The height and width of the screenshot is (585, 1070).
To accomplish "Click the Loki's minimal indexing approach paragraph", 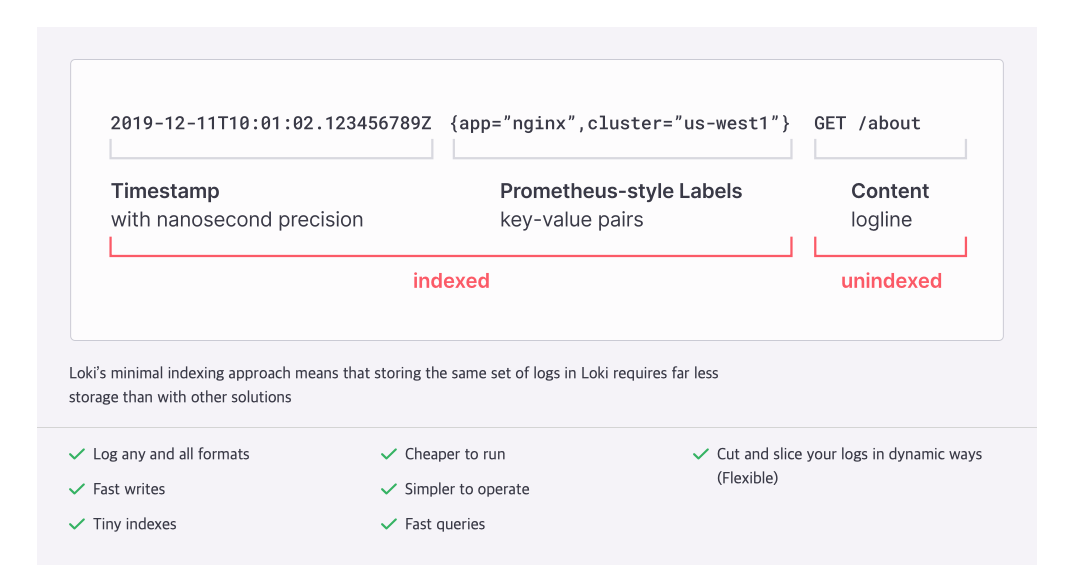I will coord(393,385).
